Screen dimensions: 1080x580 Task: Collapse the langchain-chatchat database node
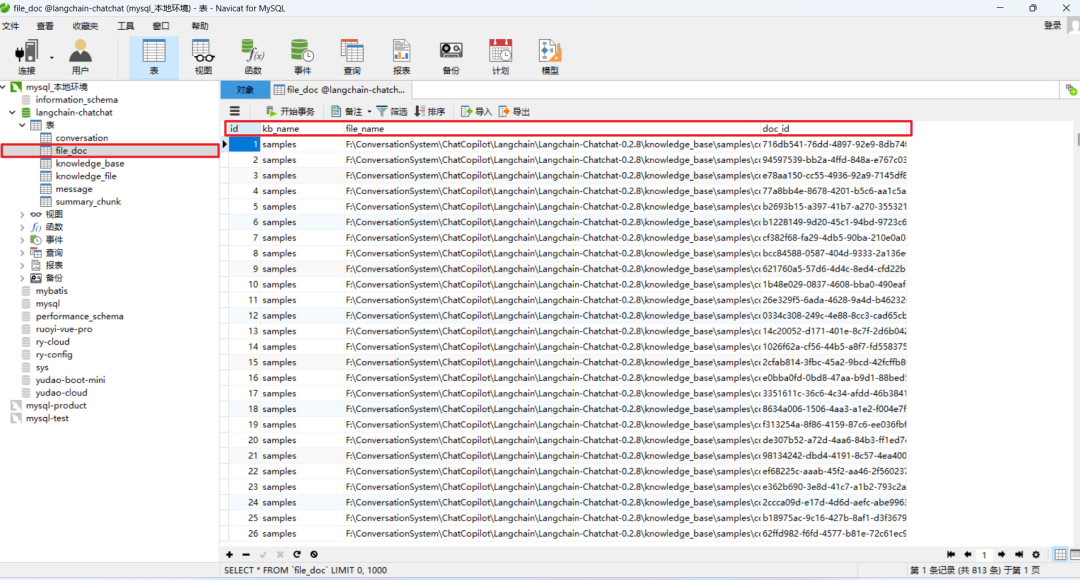tap(12, 112)
